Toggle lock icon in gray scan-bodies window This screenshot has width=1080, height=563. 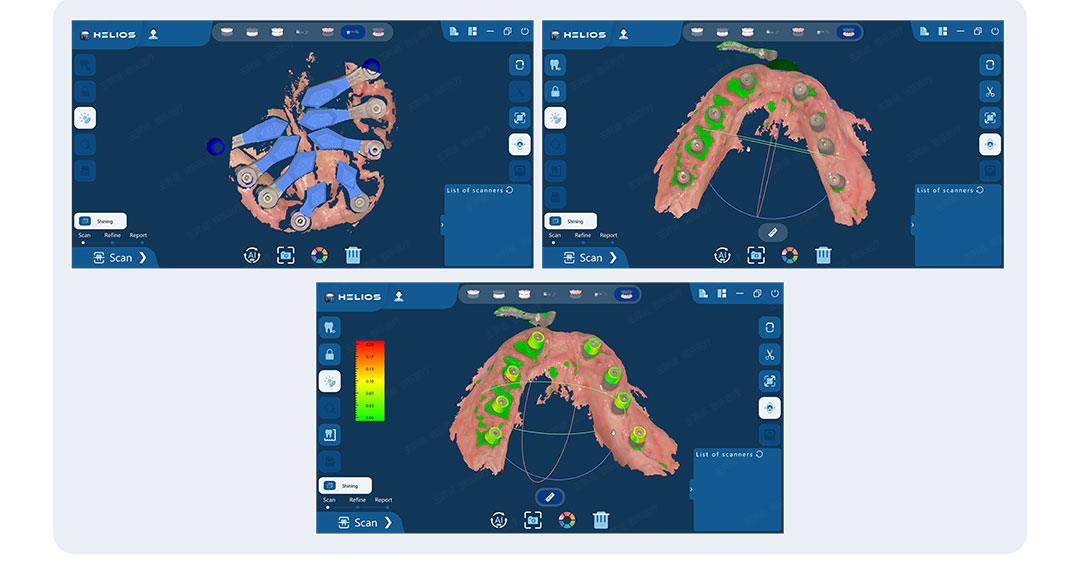(555, 91)
